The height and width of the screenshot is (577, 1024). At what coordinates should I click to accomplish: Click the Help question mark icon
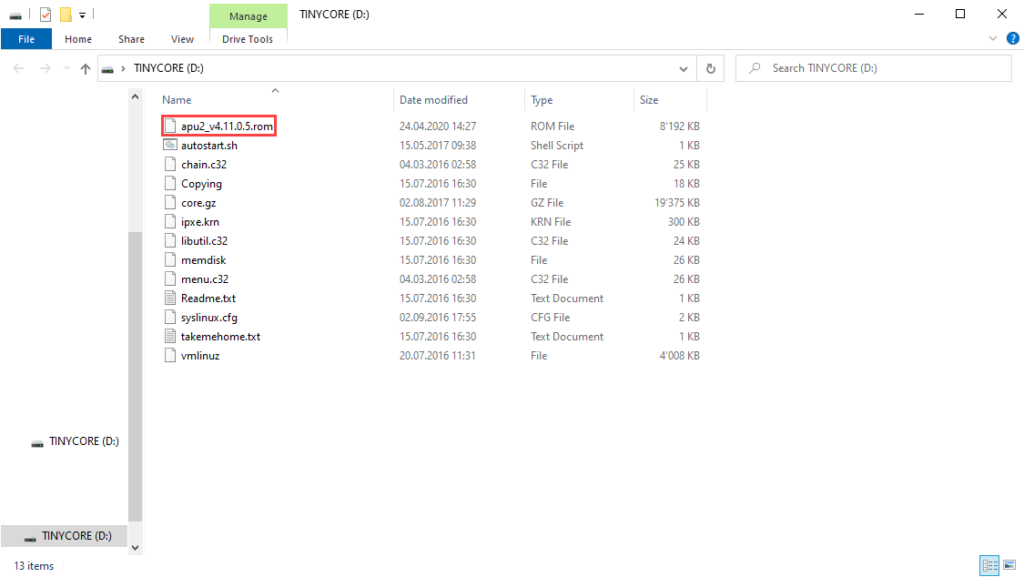point(1011,39)
